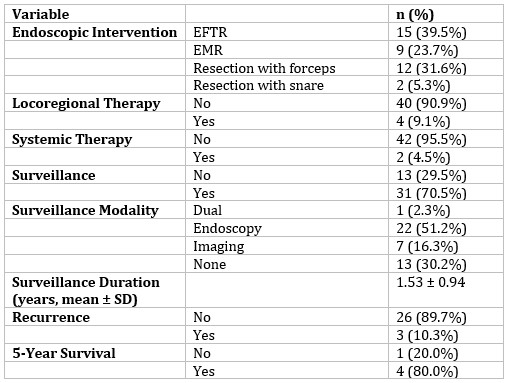Select the Recurrence row label
Screen dimensions: 506x383
(51, 317)
